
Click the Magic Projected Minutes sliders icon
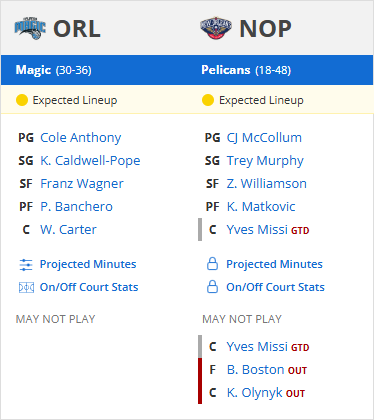26,265
